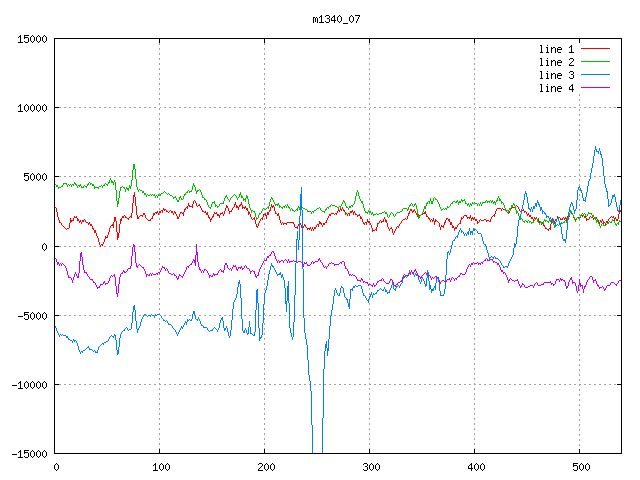Click the 10000 y-axis label

pyautogui.click(x=32, y=108)
